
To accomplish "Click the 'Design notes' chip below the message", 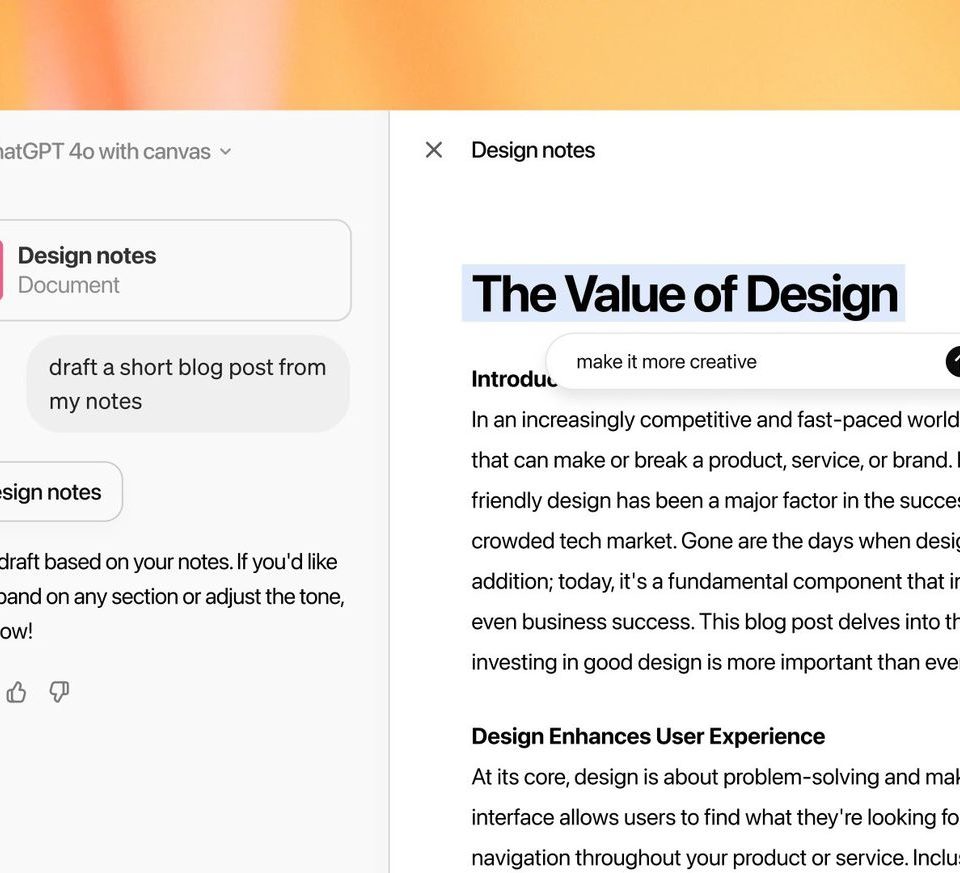I will click(55, 492).
